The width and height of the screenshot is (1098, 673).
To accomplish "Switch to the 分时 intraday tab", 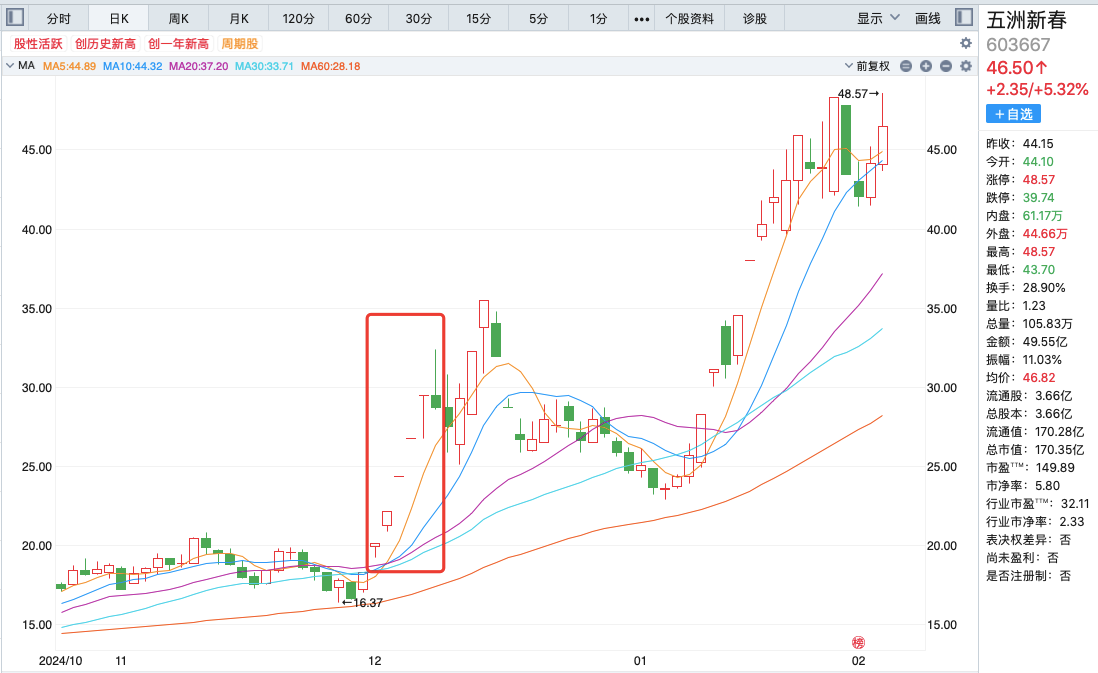I will (x=59, y=19).
